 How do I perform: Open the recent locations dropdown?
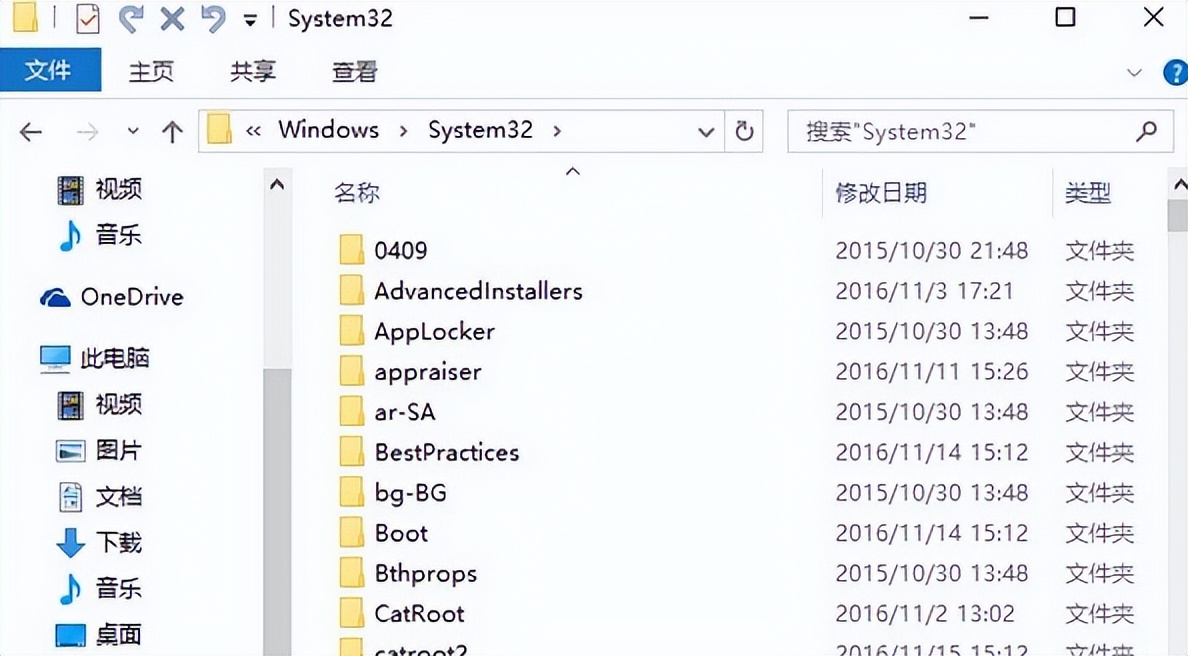coord(133,131)
